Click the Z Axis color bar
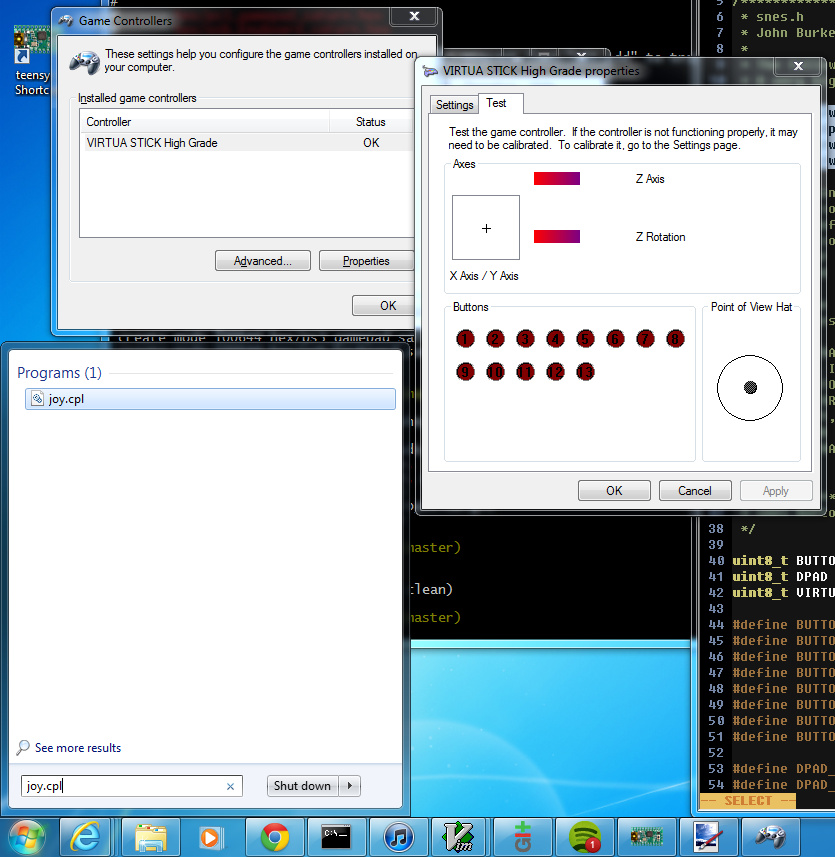 (557, 179)
